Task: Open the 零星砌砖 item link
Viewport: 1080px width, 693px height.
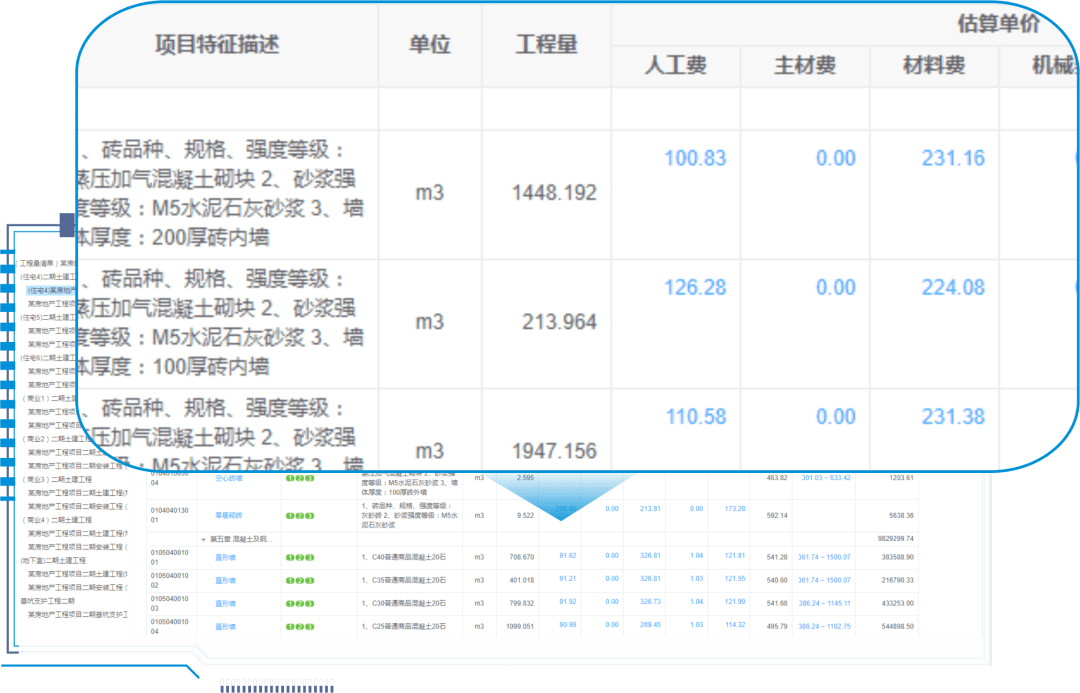Action: click(x=229, y=515)
